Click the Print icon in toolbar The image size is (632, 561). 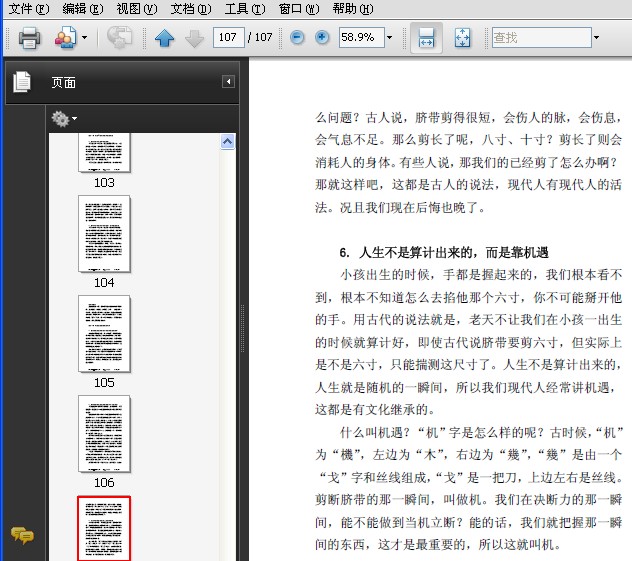(29, 38)
